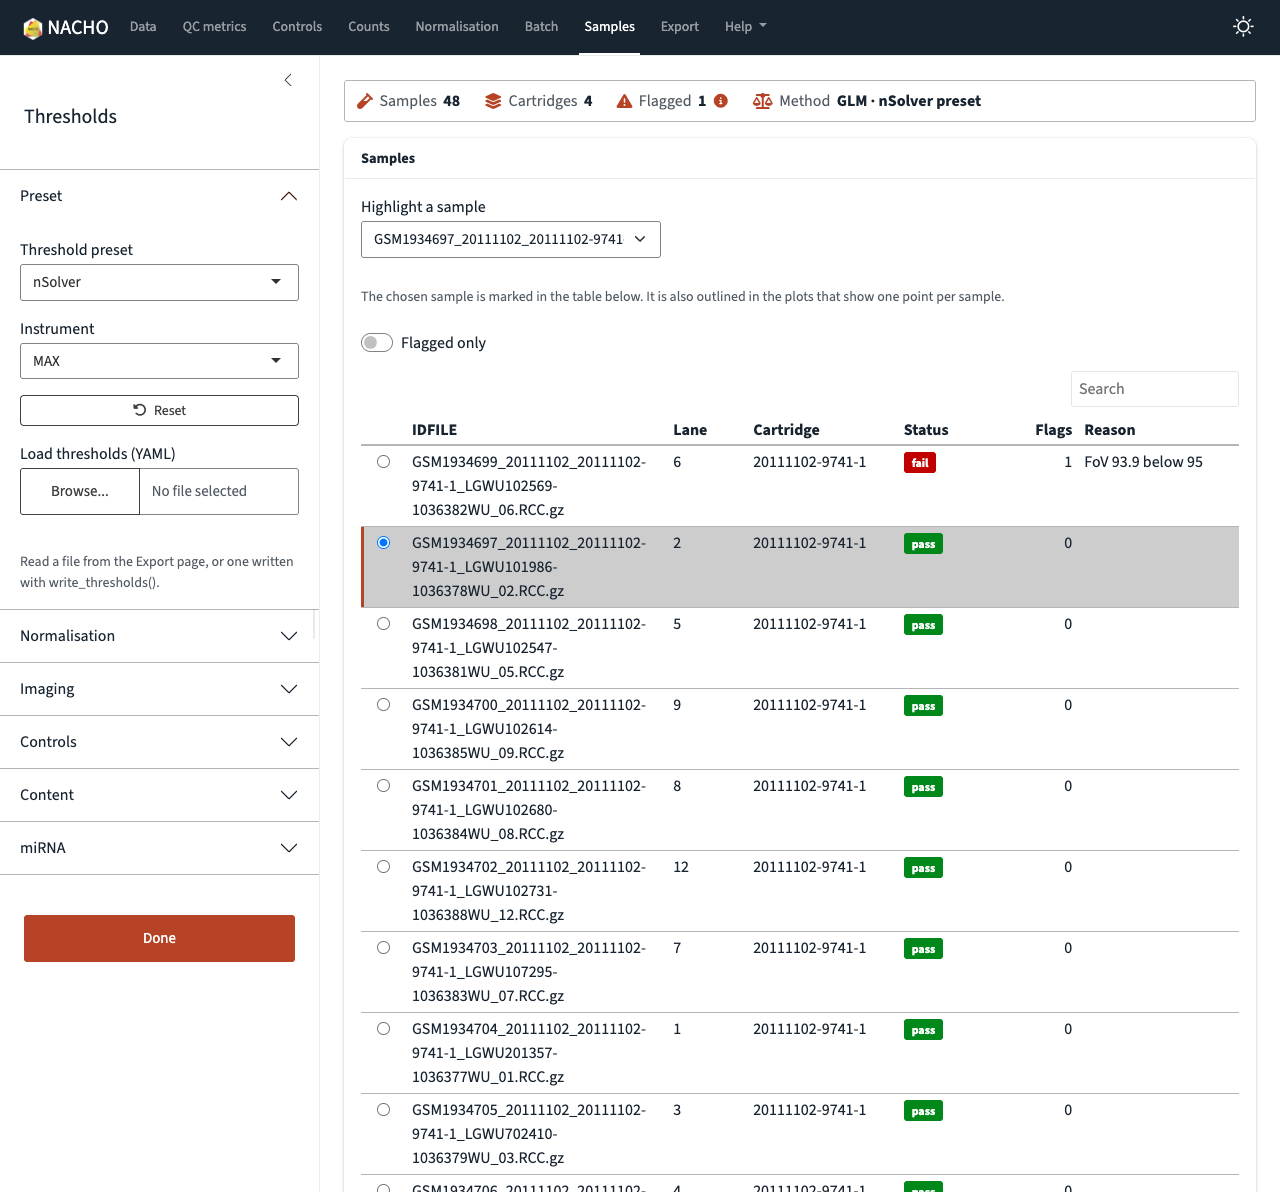Expand the Normalisation thresholds section

pyautogui.click(x=159, y=636)
